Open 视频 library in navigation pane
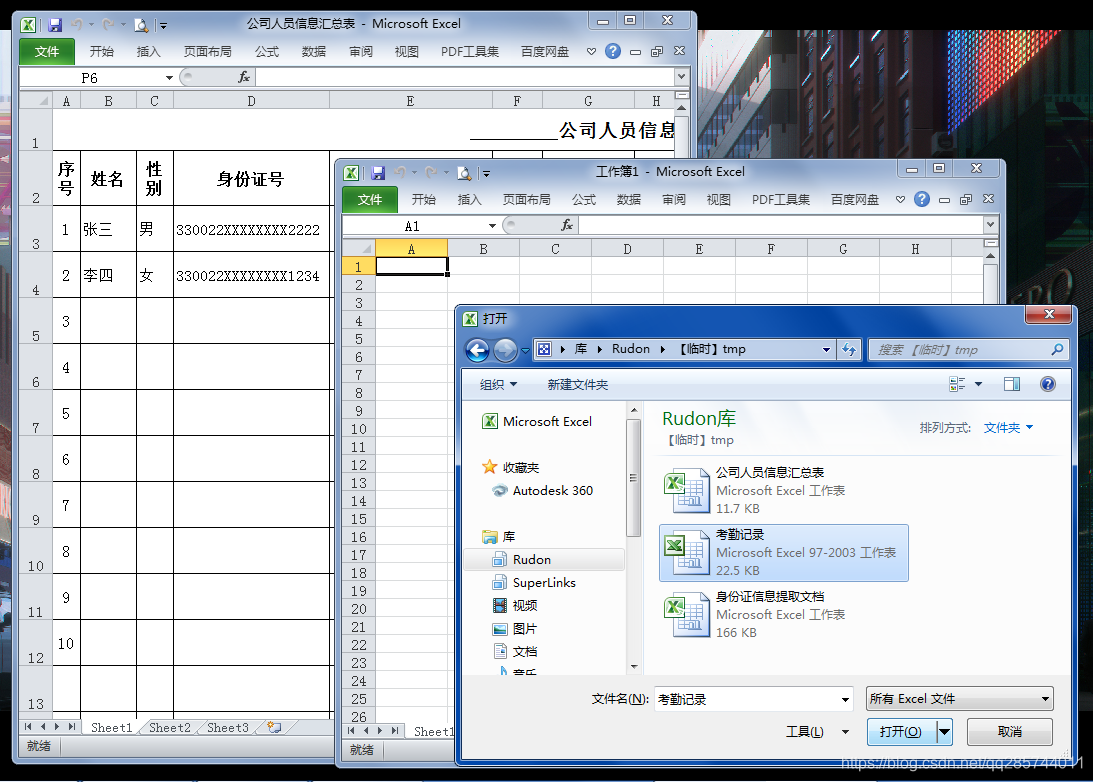The image size is (1093, 782). point(524,606)
